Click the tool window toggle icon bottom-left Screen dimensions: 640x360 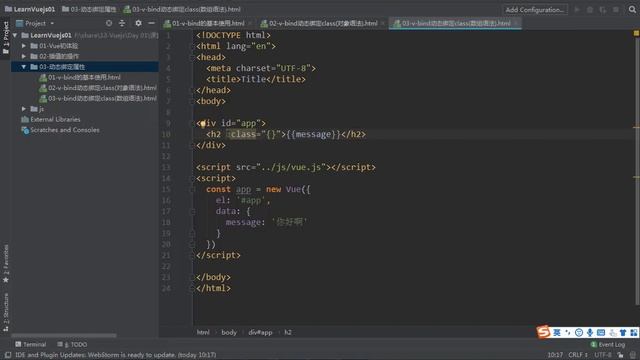7,355
